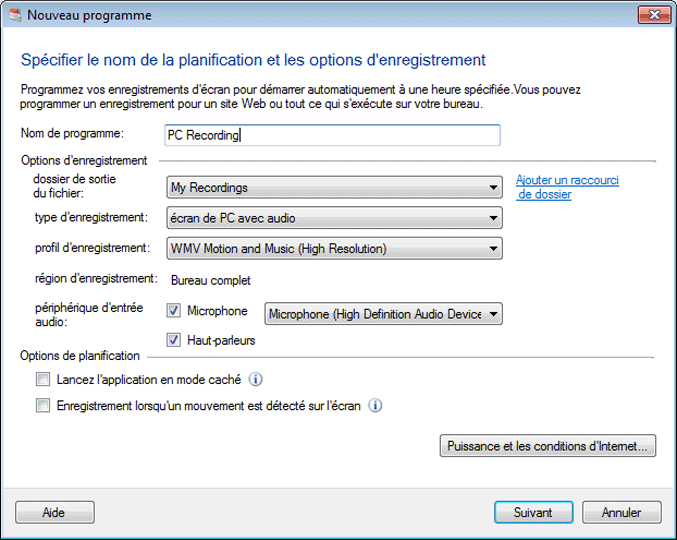Click the Nouveau programme title bar icon
677x540 pixels.
coord(13,16)
